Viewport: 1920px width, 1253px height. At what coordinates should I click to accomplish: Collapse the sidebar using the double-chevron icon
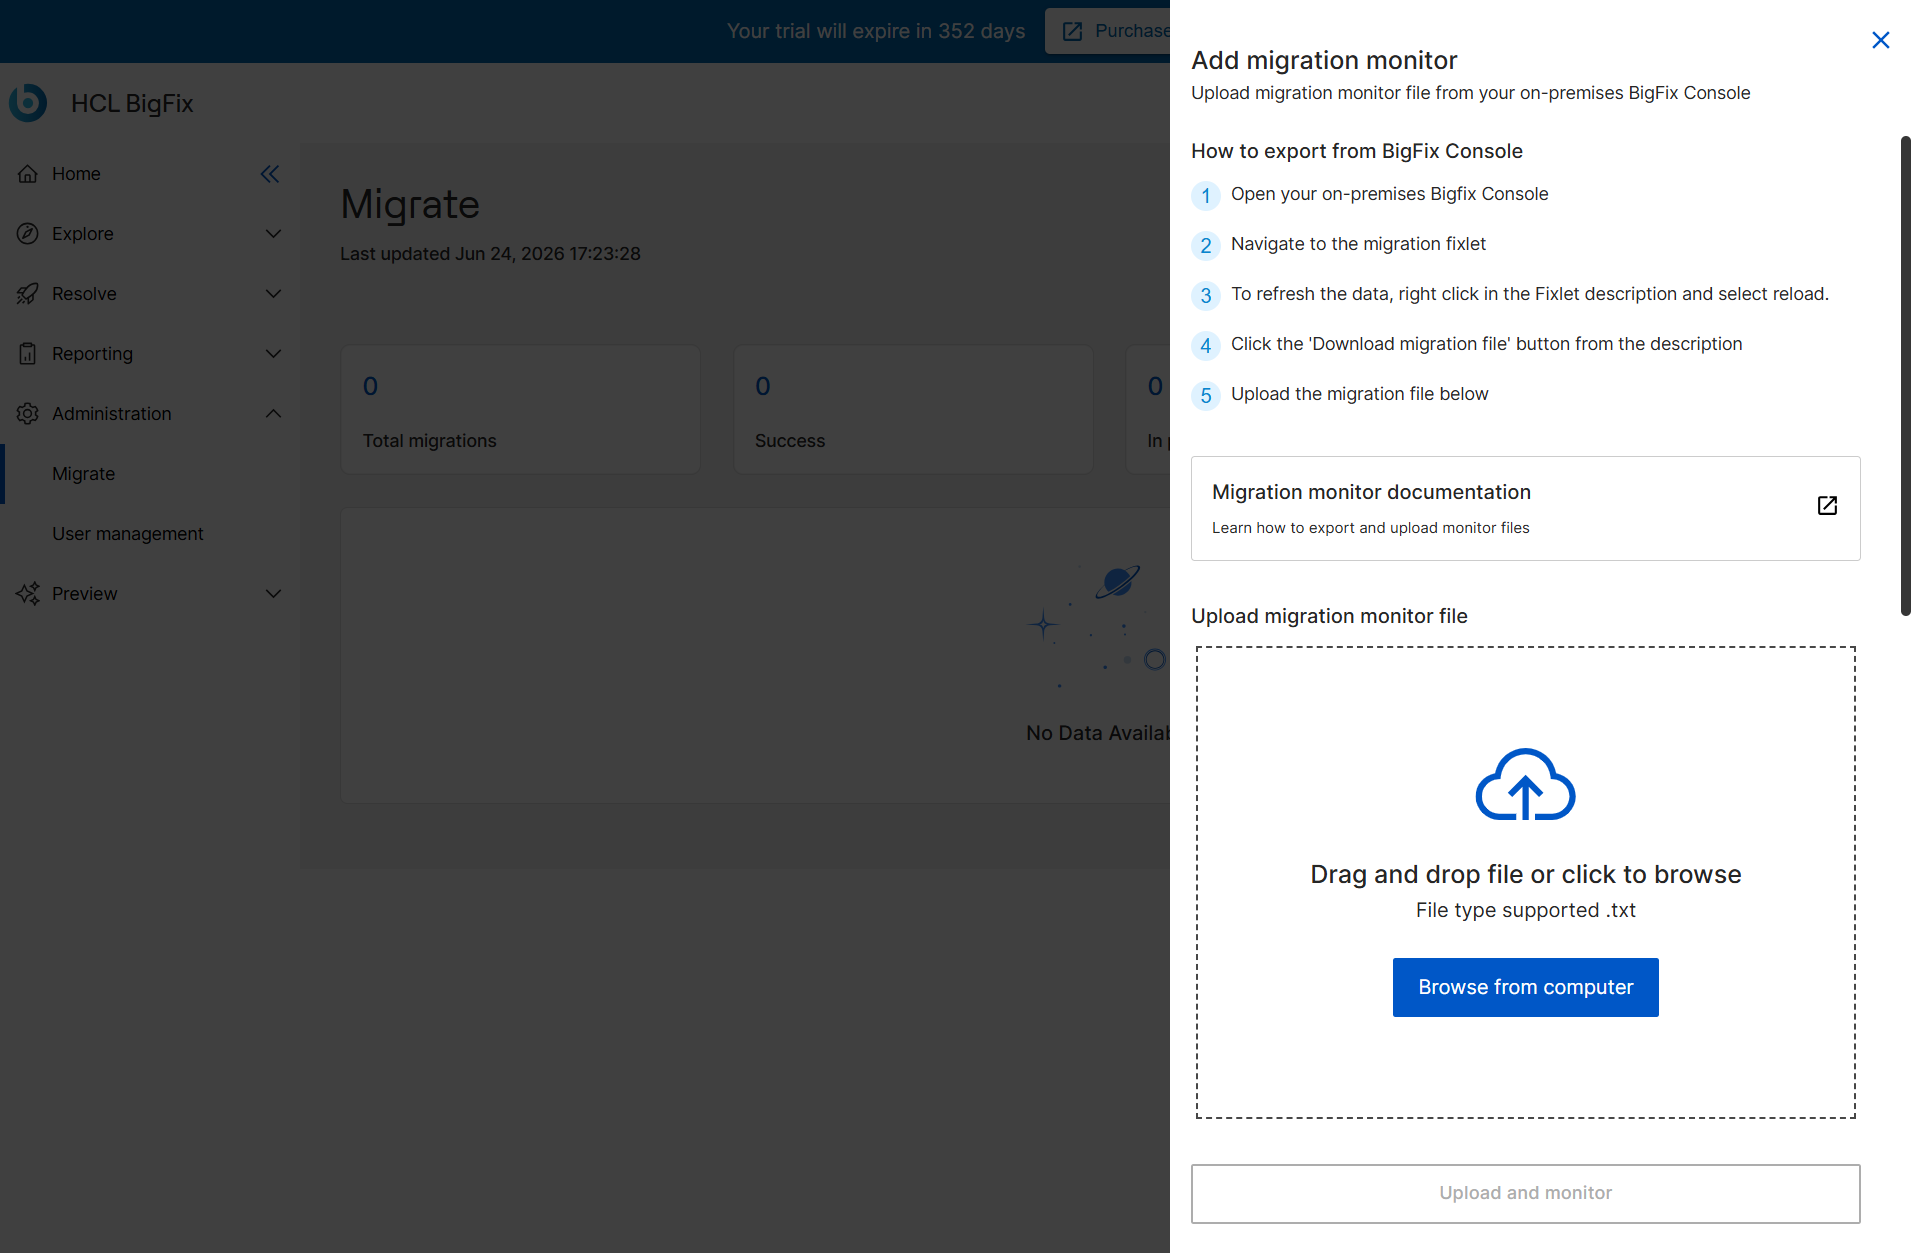[270, 174]
